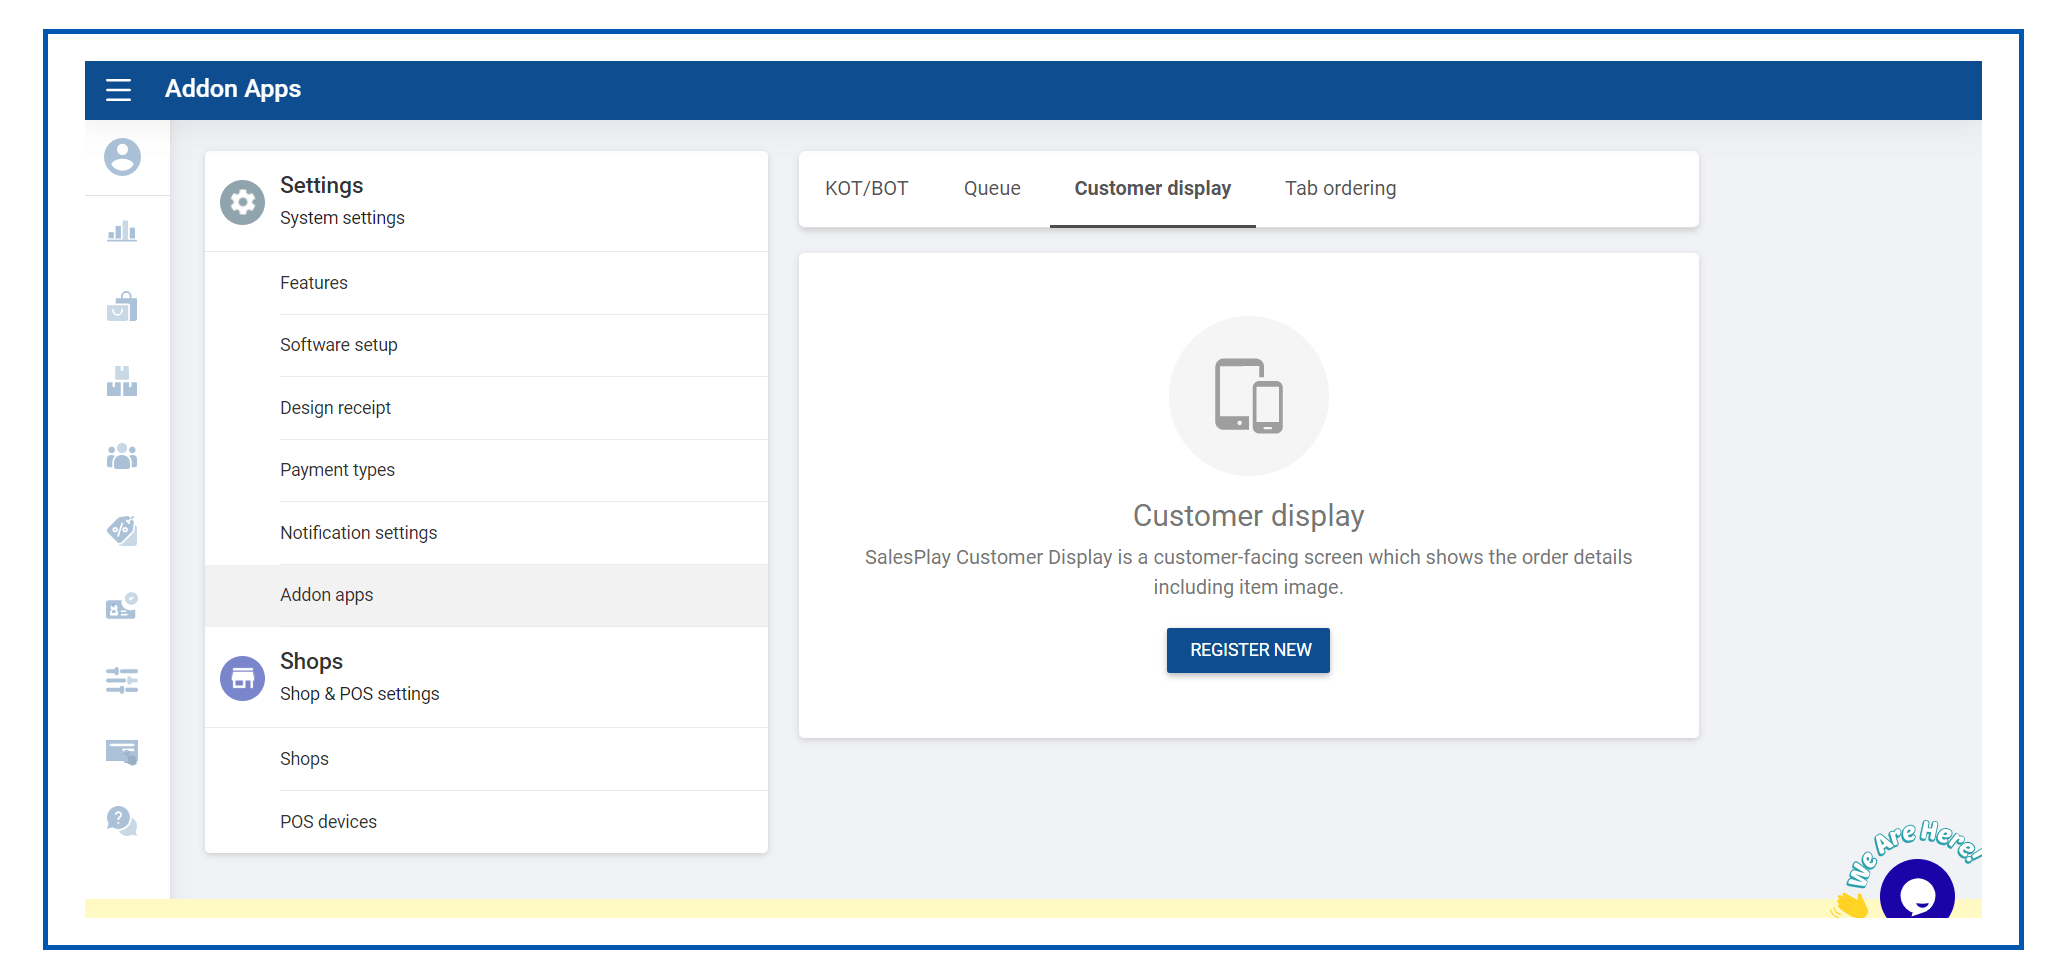Open Payment types settings
This screenshot has height=979, width=2067.
coord(337,470)
